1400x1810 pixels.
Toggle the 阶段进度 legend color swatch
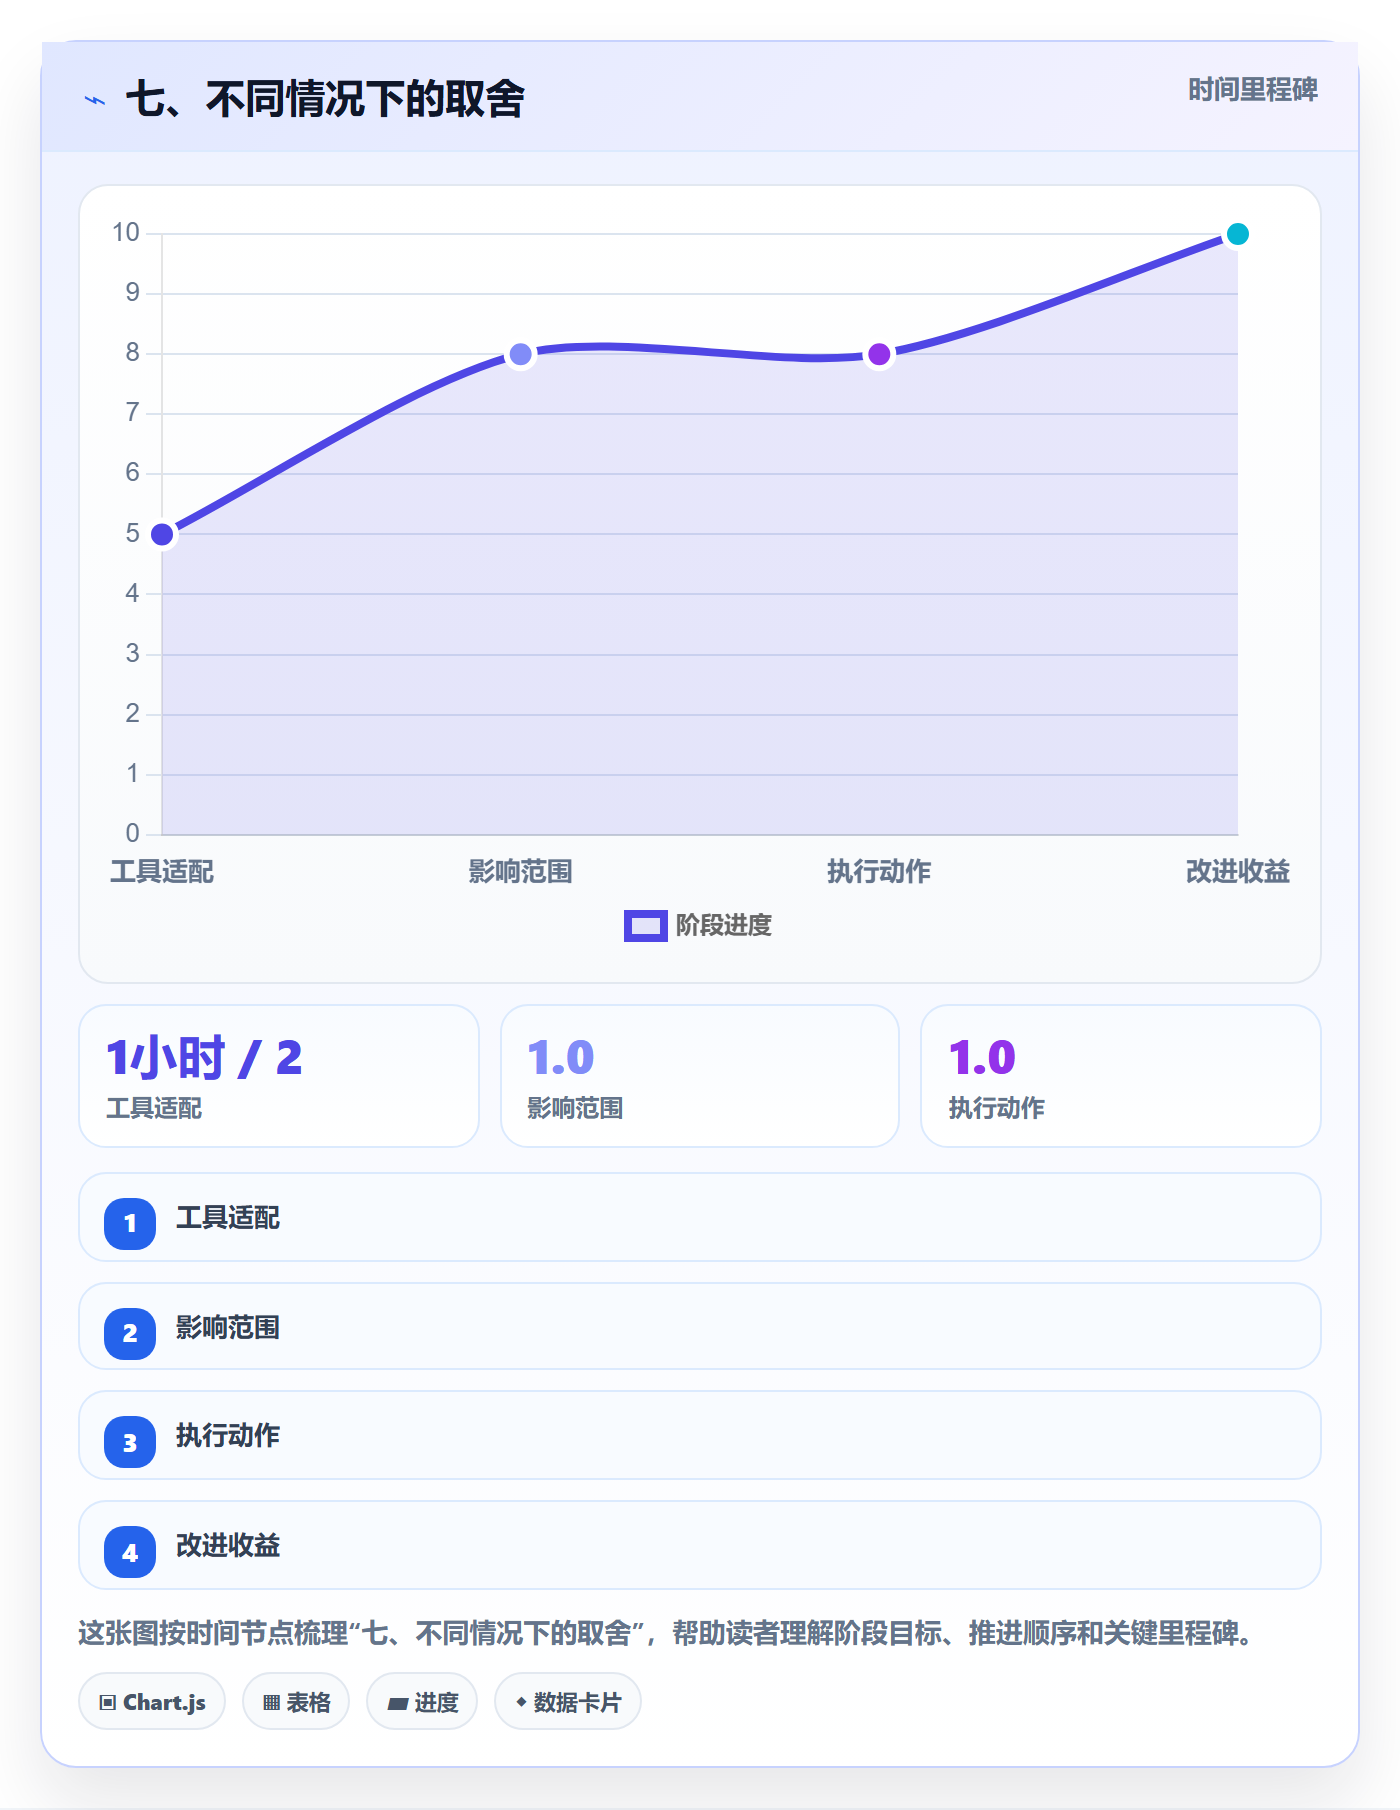645,926
